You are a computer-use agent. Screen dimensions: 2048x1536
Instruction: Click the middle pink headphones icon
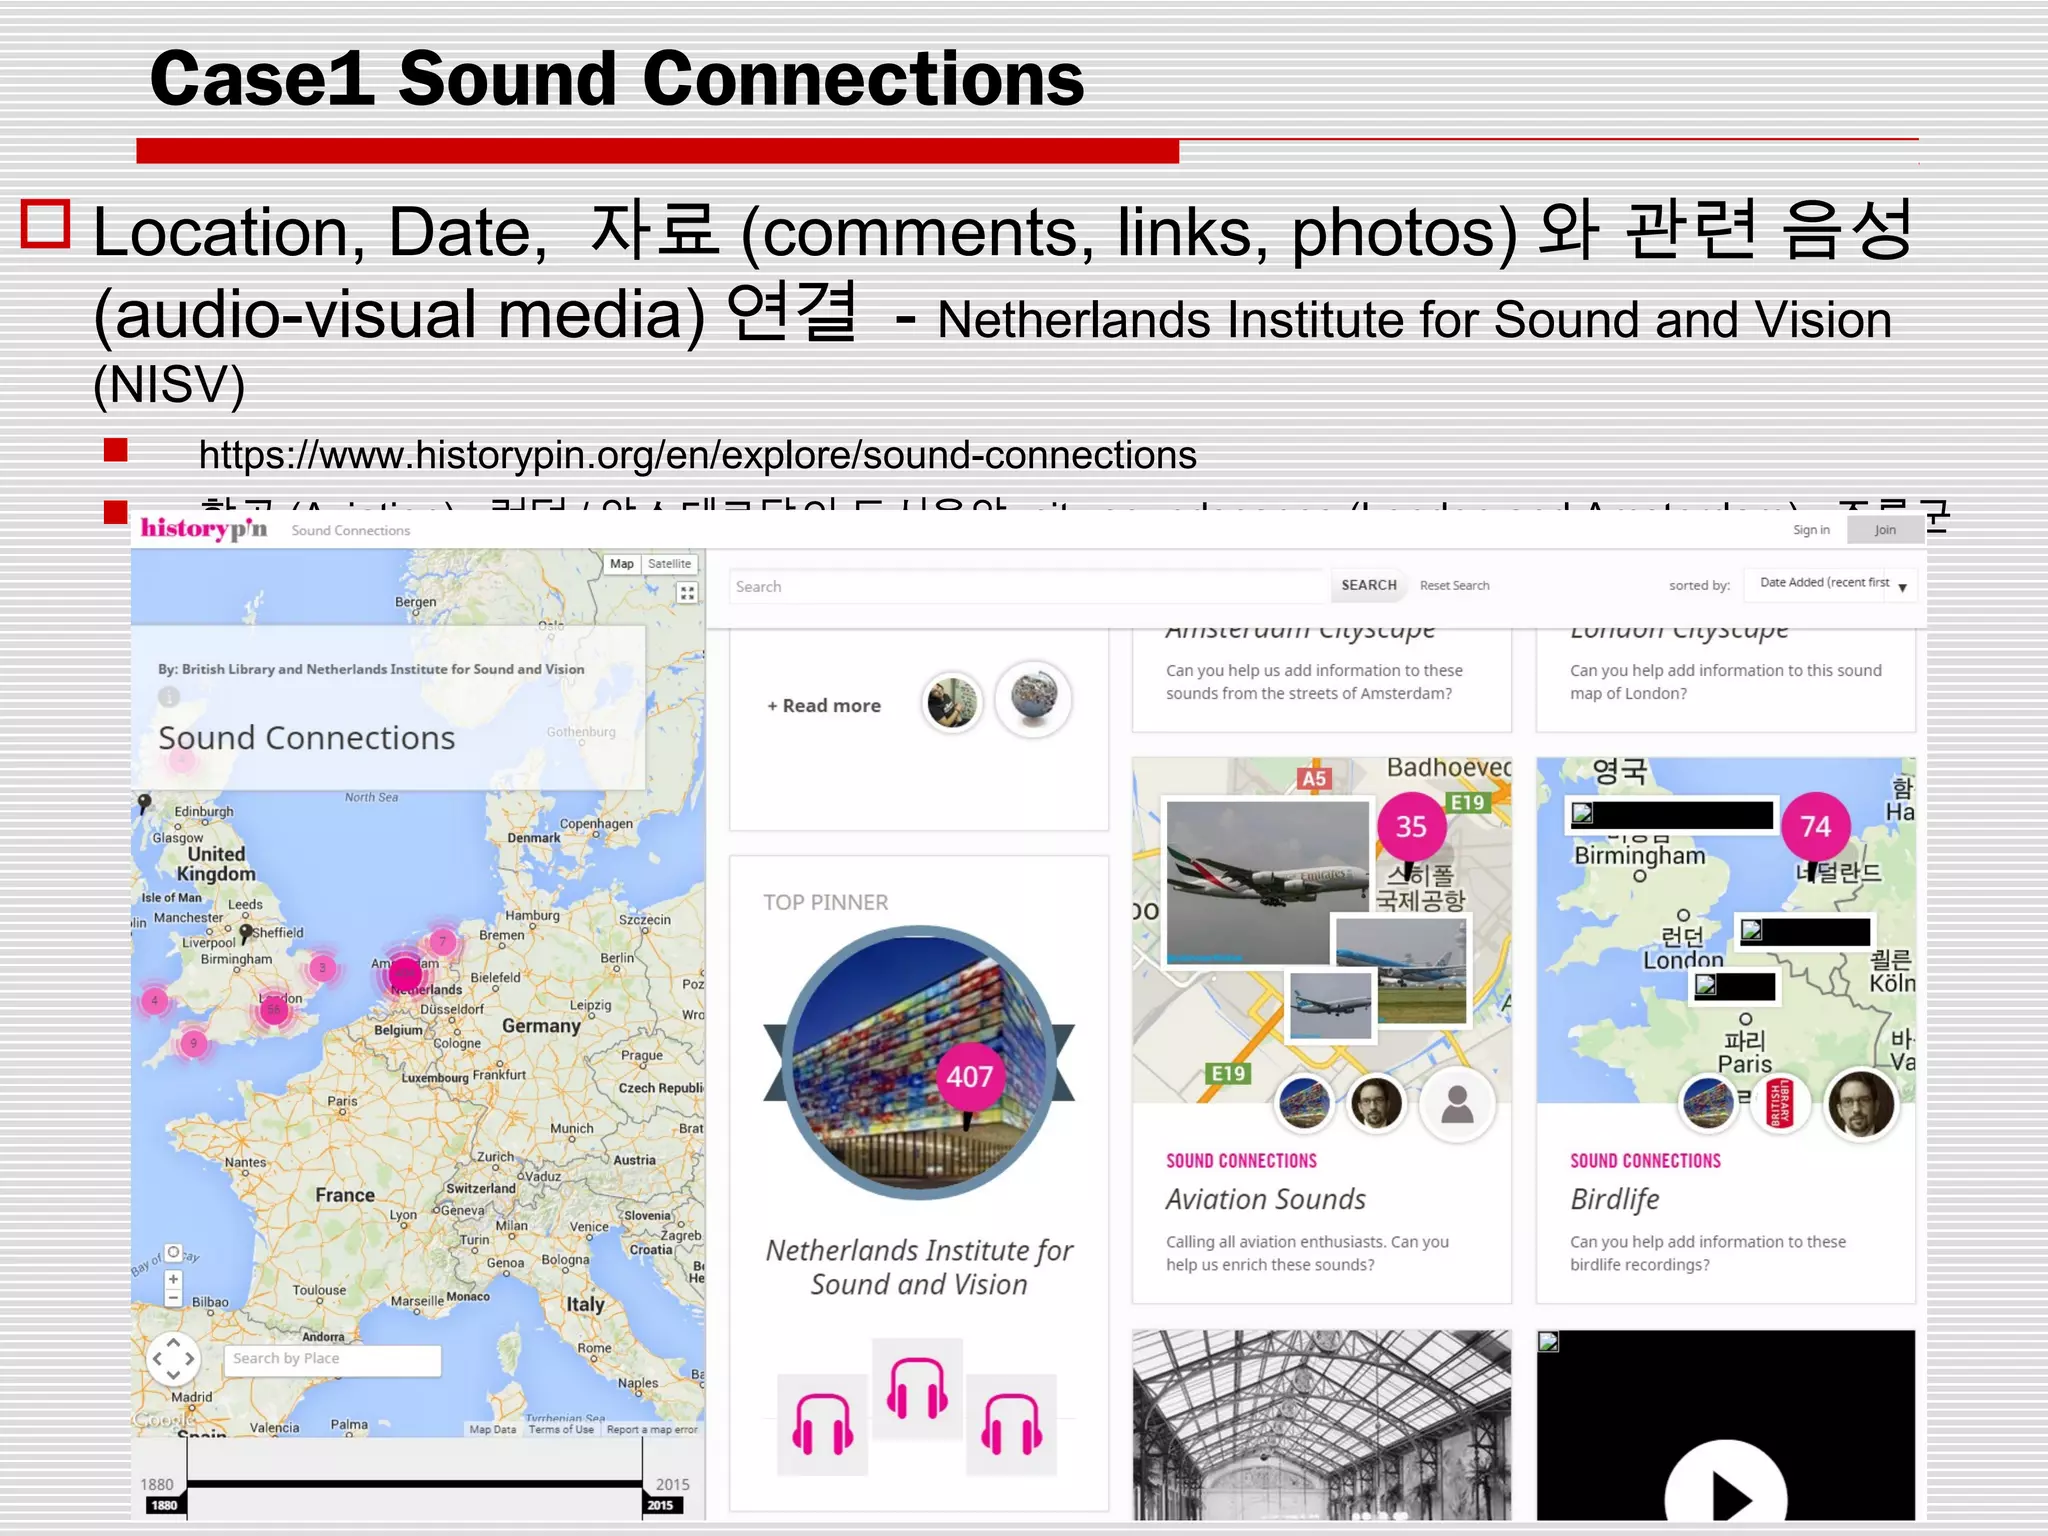[x=917, y=1389]
